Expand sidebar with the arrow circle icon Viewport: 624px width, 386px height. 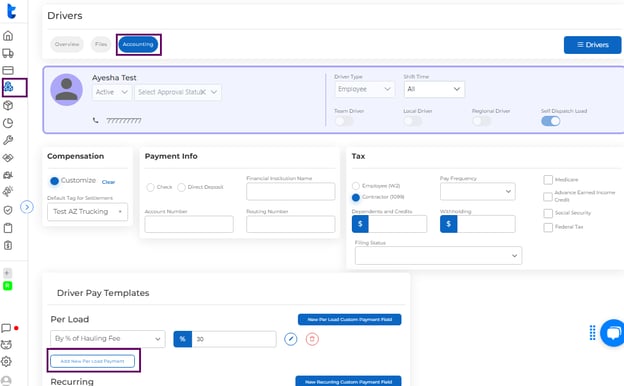(x=27, y=207)
